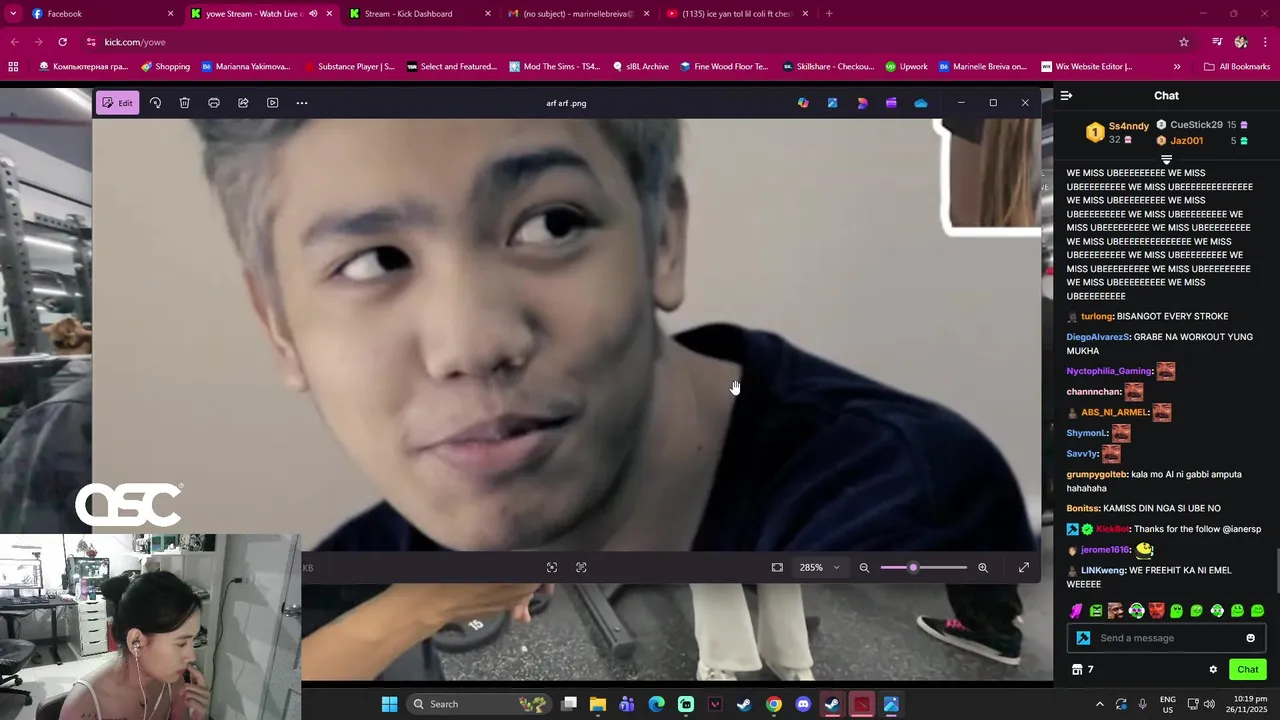
Task: Open the Shopping bookmark
Action: 165,67
